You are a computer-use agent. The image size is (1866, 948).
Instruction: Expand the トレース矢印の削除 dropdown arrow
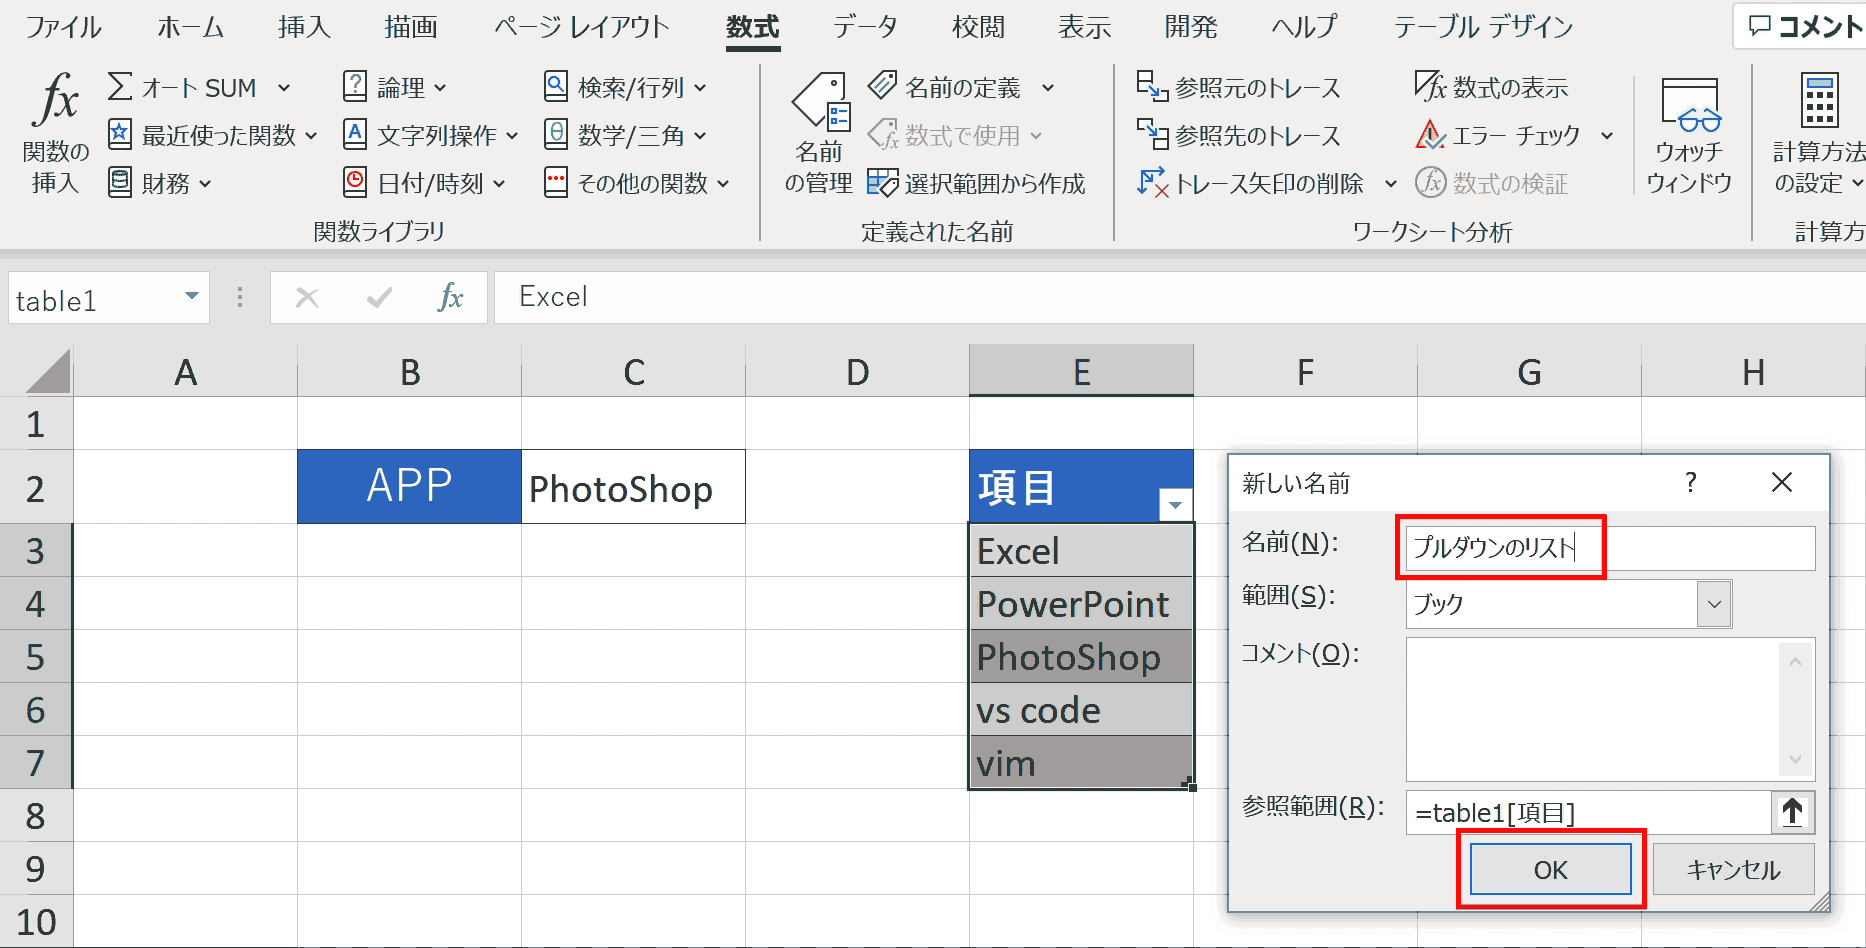[x=1390, y=184]
